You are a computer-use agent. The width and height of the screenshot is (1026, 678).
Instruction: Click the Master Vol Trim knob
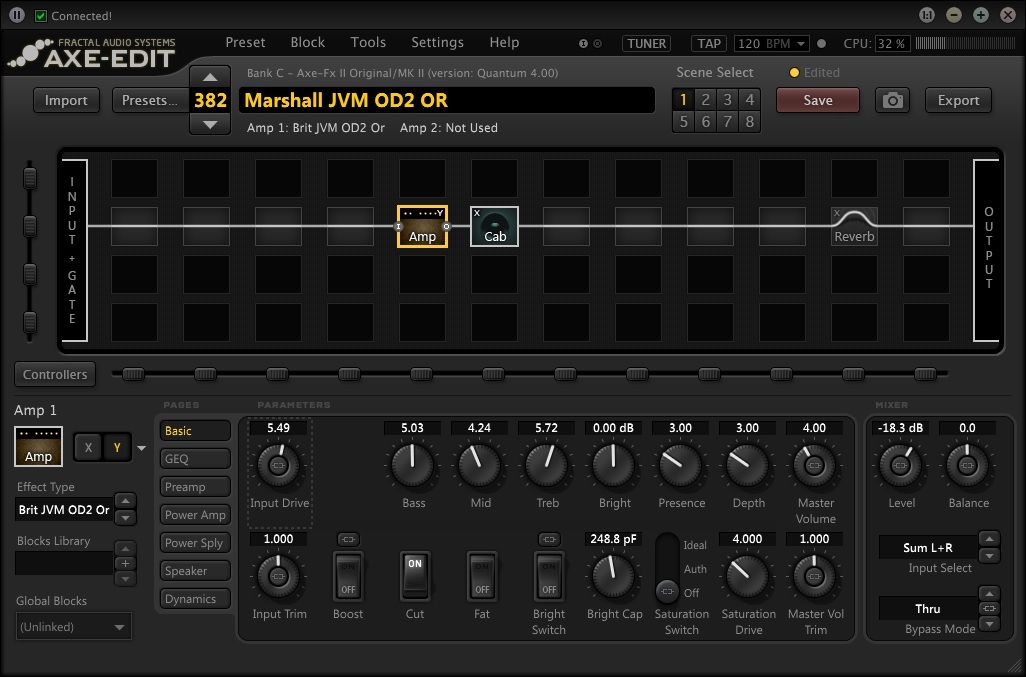click(815, 576)
